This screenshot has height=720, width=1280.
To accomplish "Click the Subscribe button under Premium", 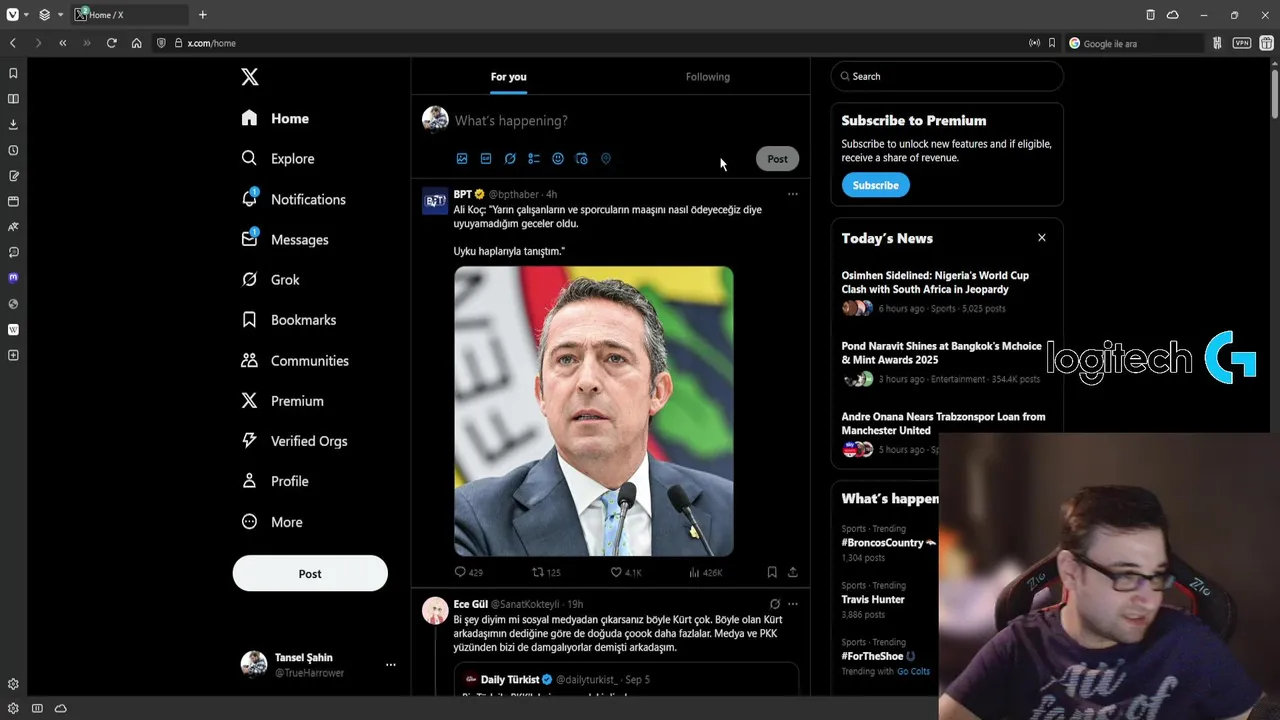I will pos(875,185).
